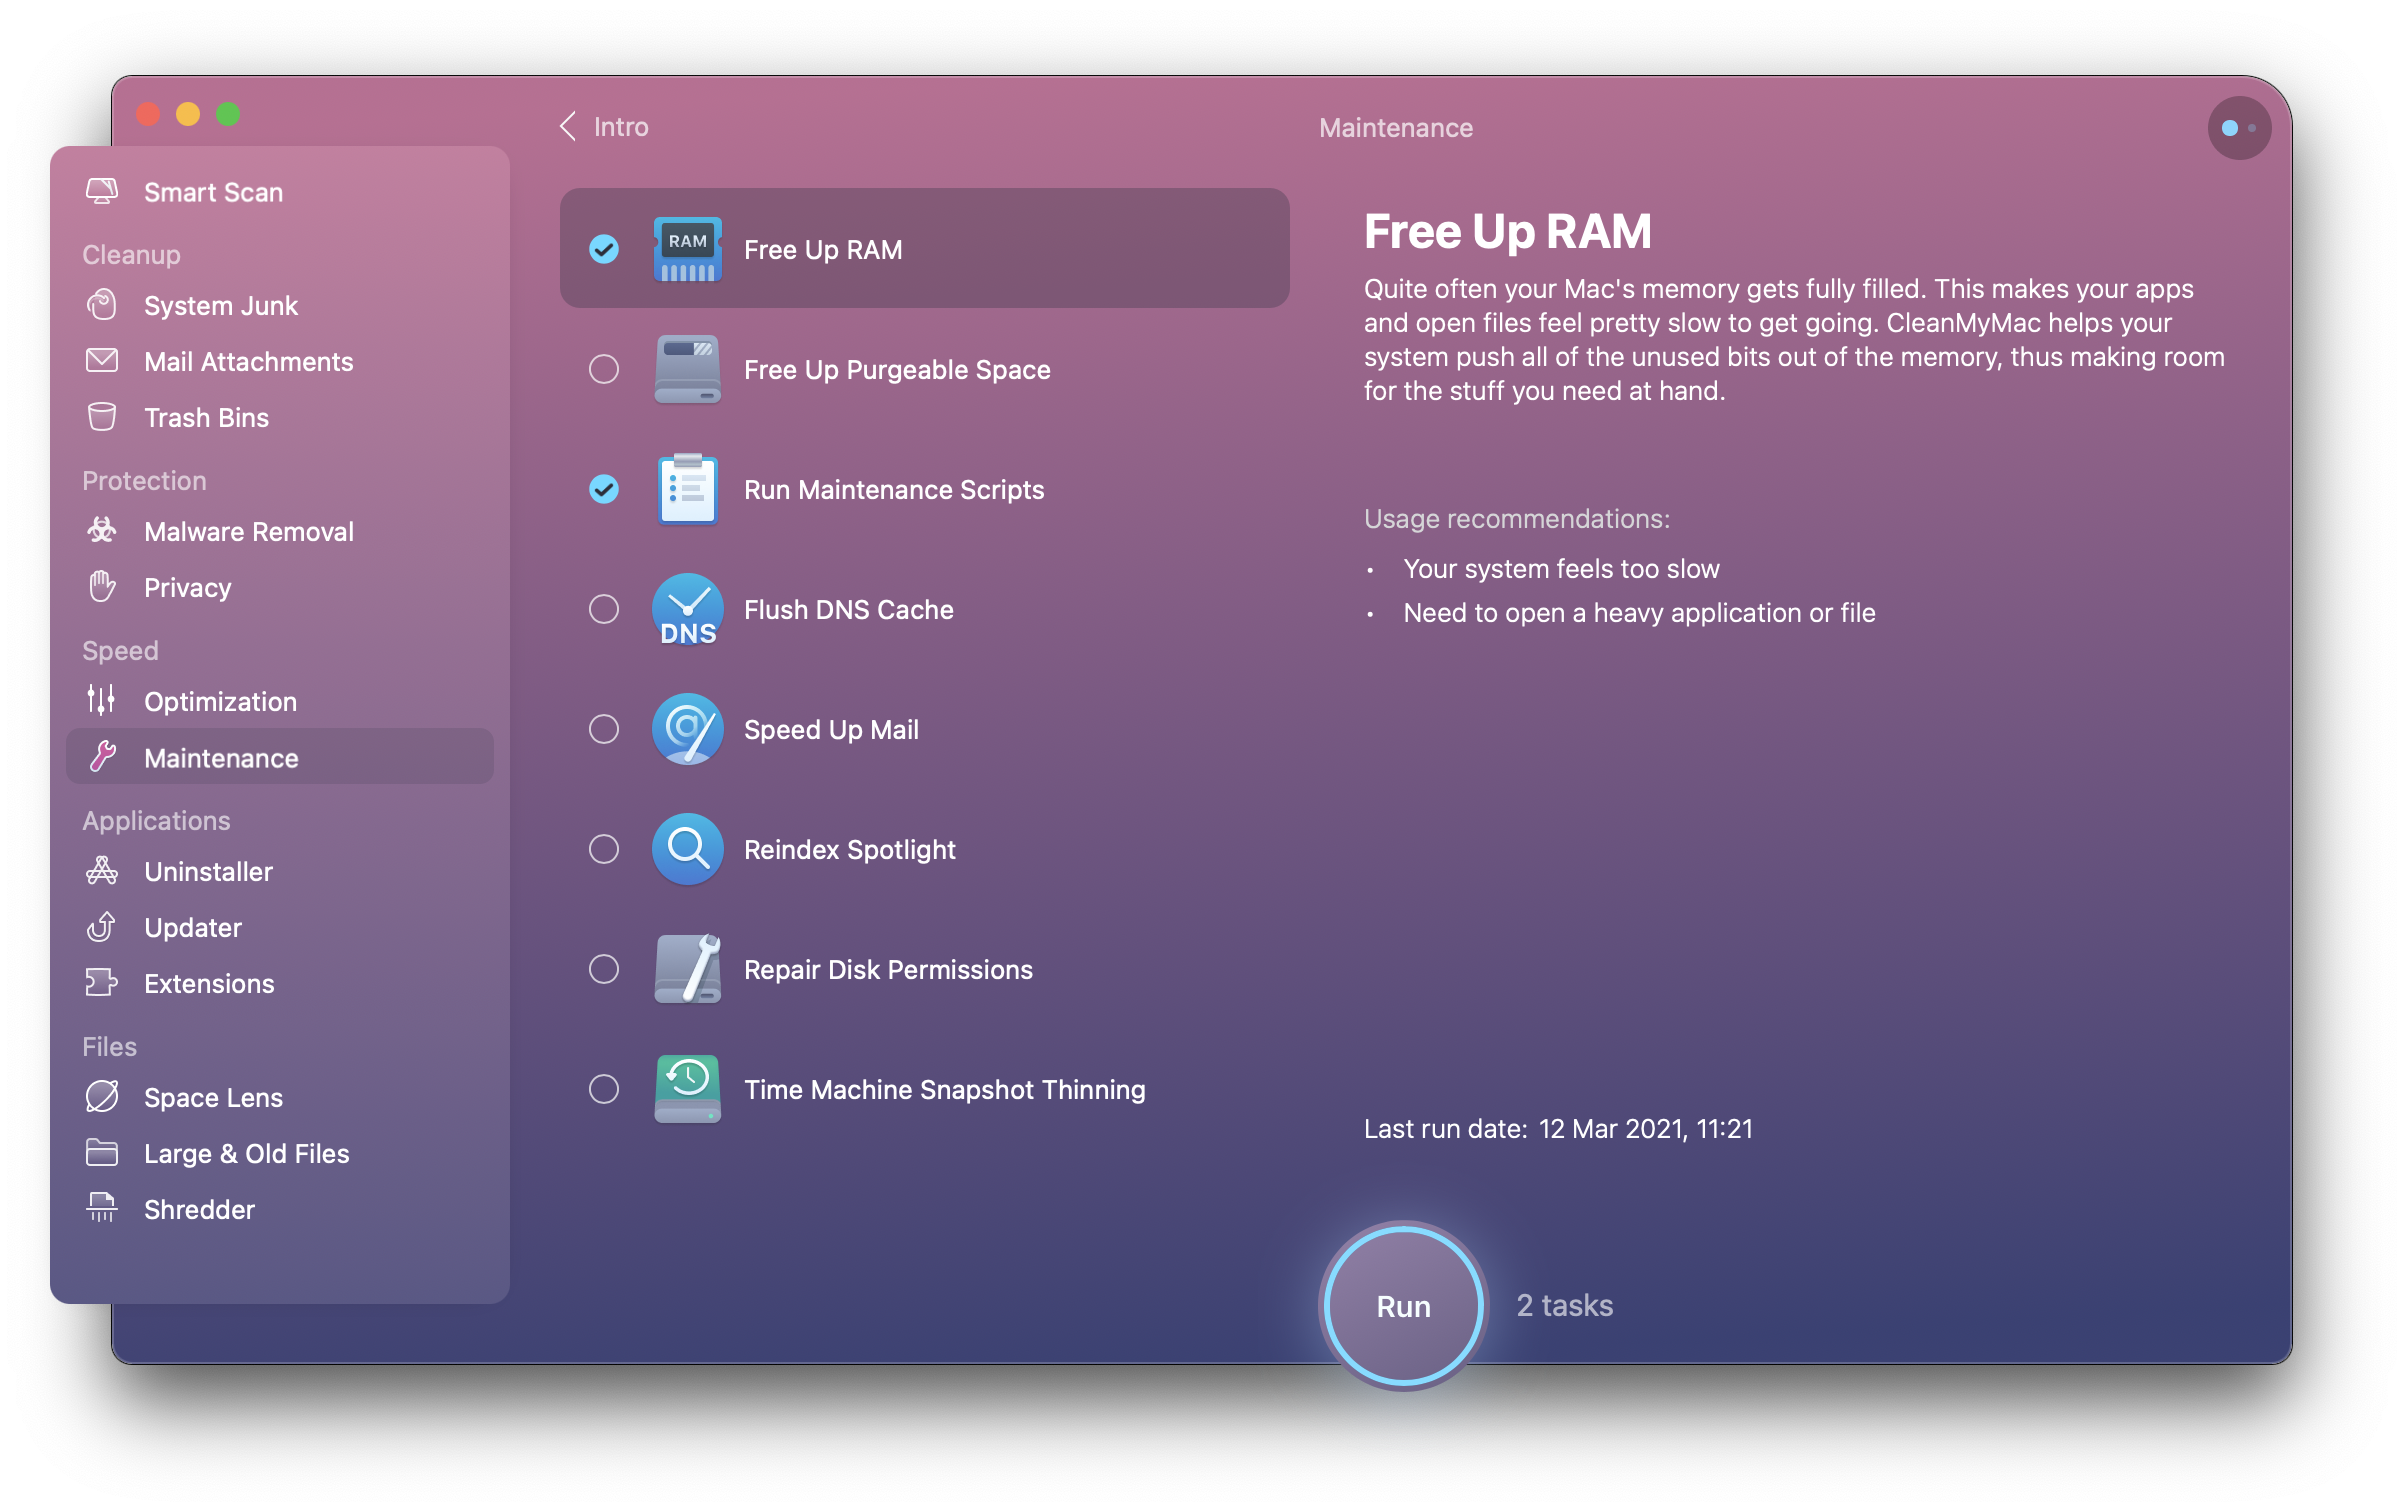This screenshot has width=2404, height=1512.
Task: Select the Optimization menu item
Action: 219,700
